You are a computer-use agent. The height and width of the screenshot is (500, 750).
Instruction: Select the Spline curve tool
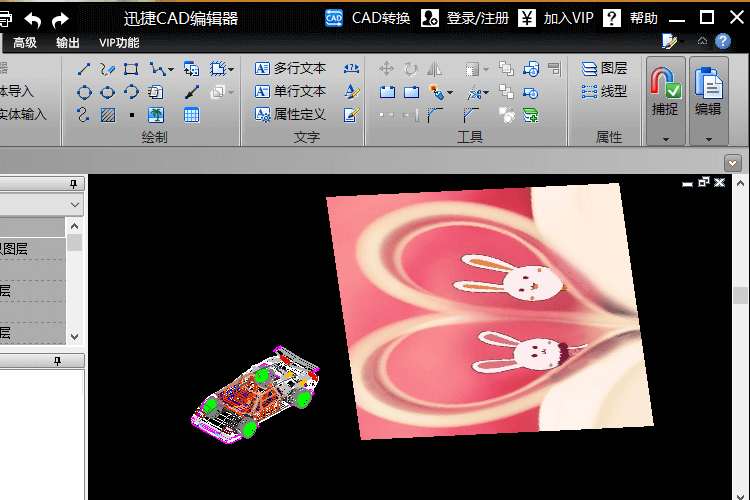[83, 115]
